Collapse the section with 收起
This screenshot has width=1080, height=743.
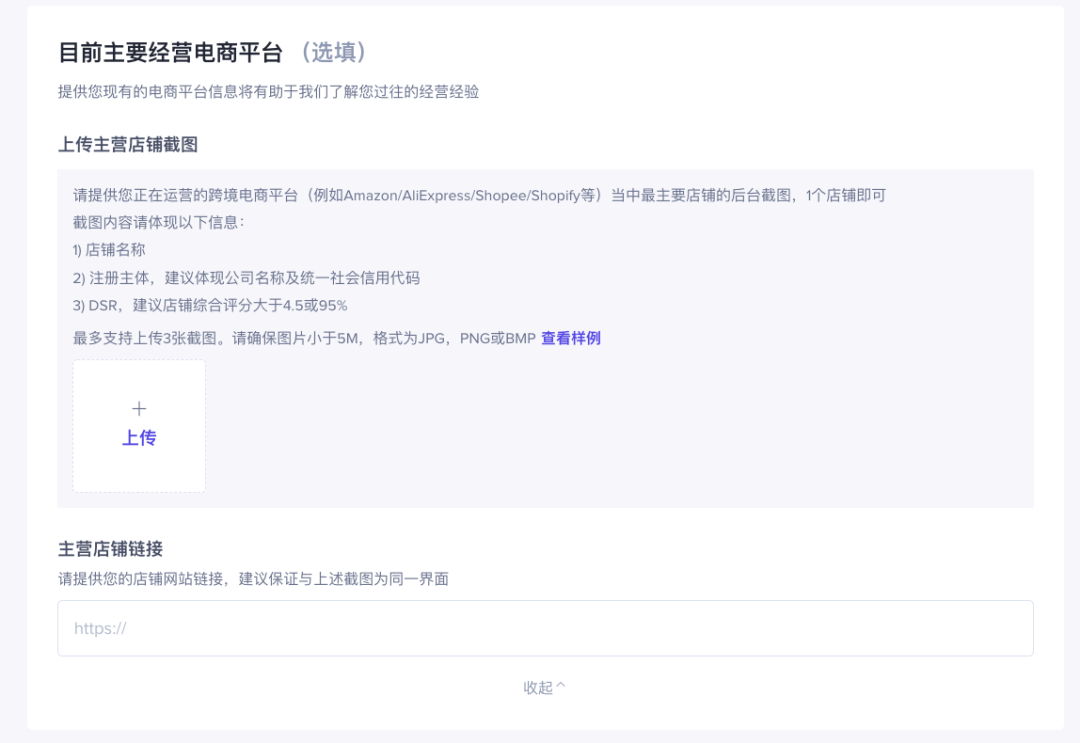538,687
